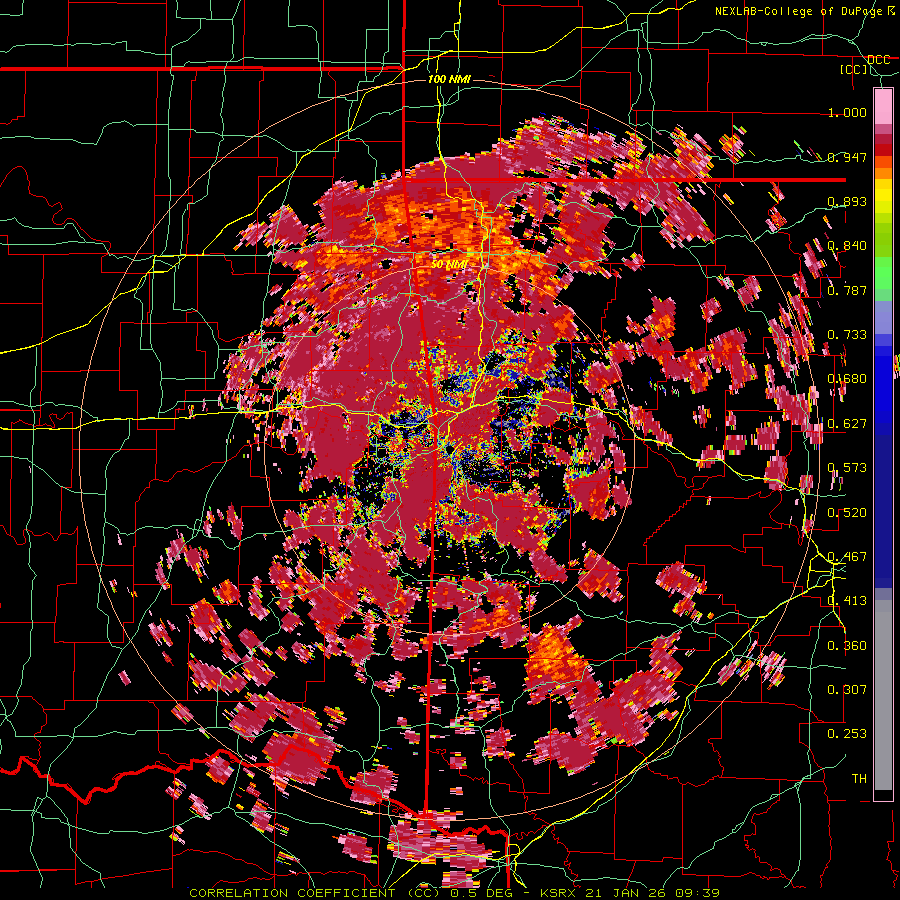The width and height of the screenshot is (900, 900).
Task: Select the 0.893 legend value
Action: coord(847,201)
